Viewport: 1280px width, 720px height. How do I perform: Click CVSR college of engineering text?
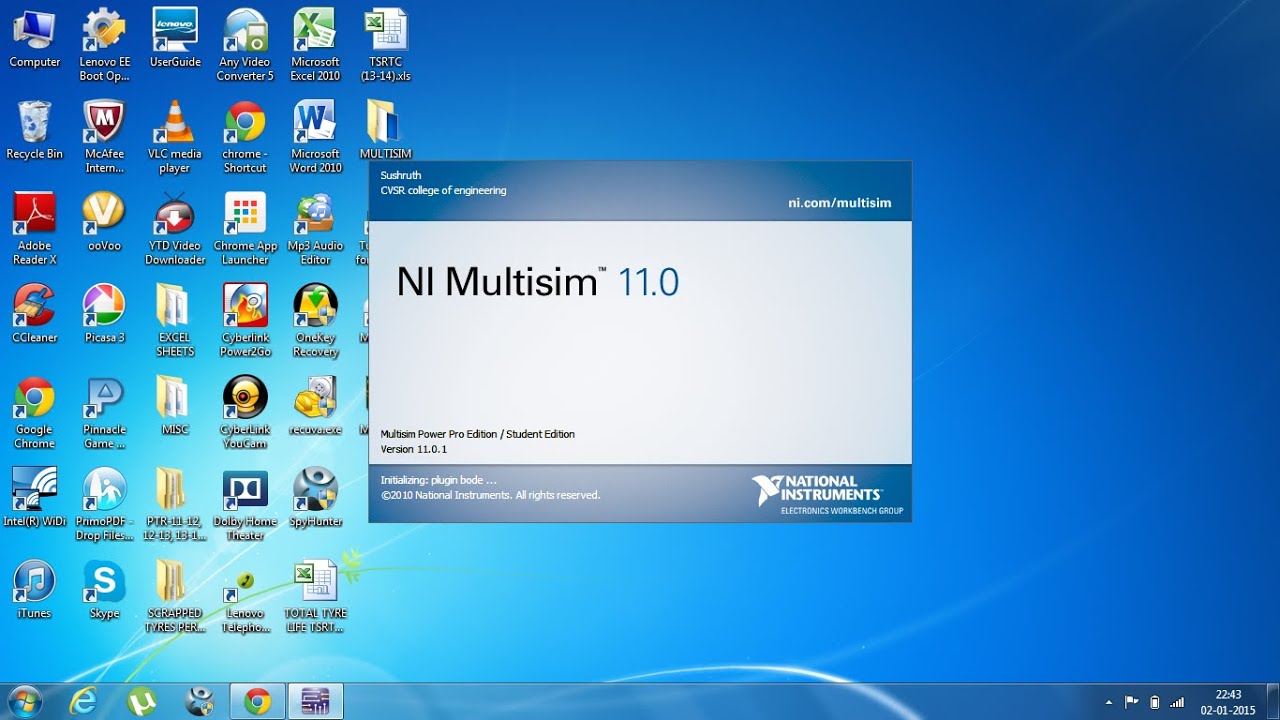443,190
